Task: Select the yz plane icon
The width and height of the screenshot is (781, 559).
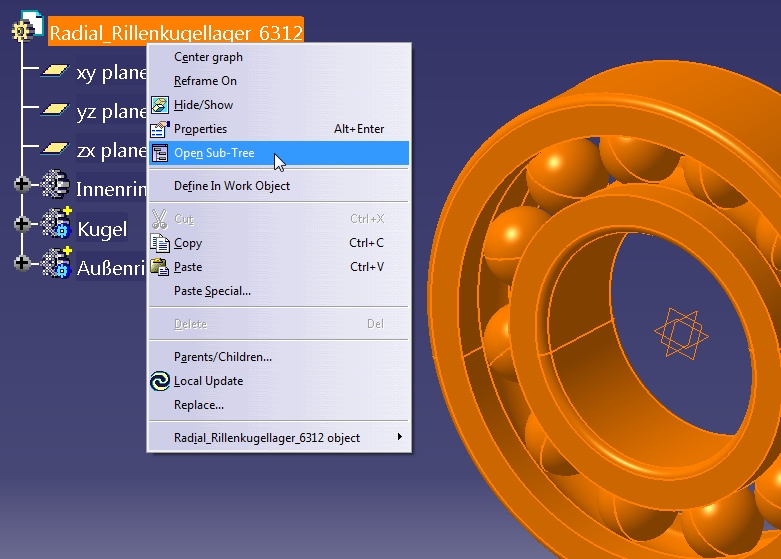Action: point(54,109)
